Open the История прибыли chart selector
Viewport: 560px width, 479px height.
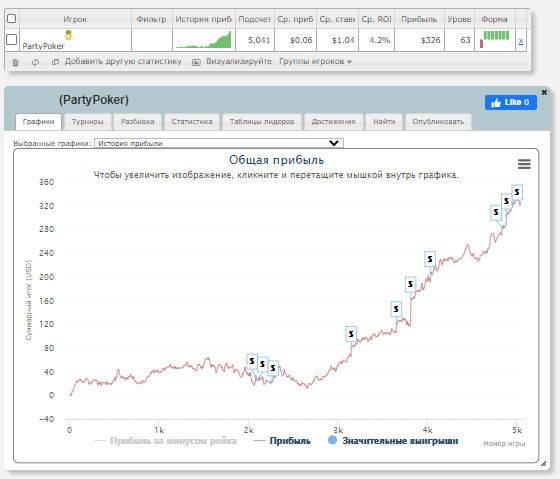point(219,143)
